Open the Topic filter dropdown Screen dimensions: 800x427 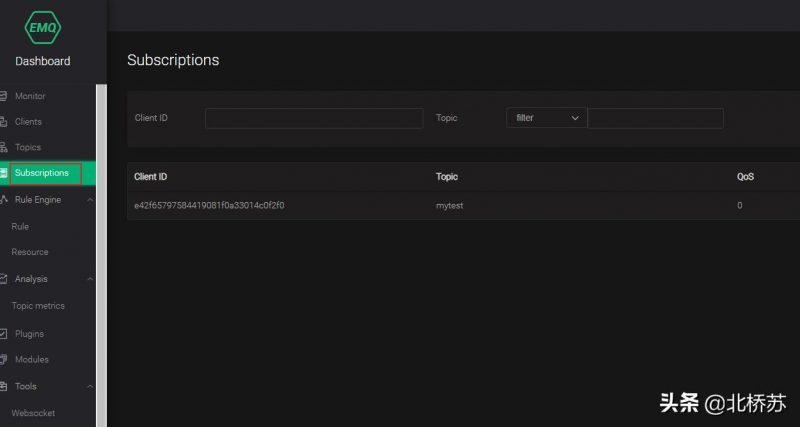coord(546,118)
